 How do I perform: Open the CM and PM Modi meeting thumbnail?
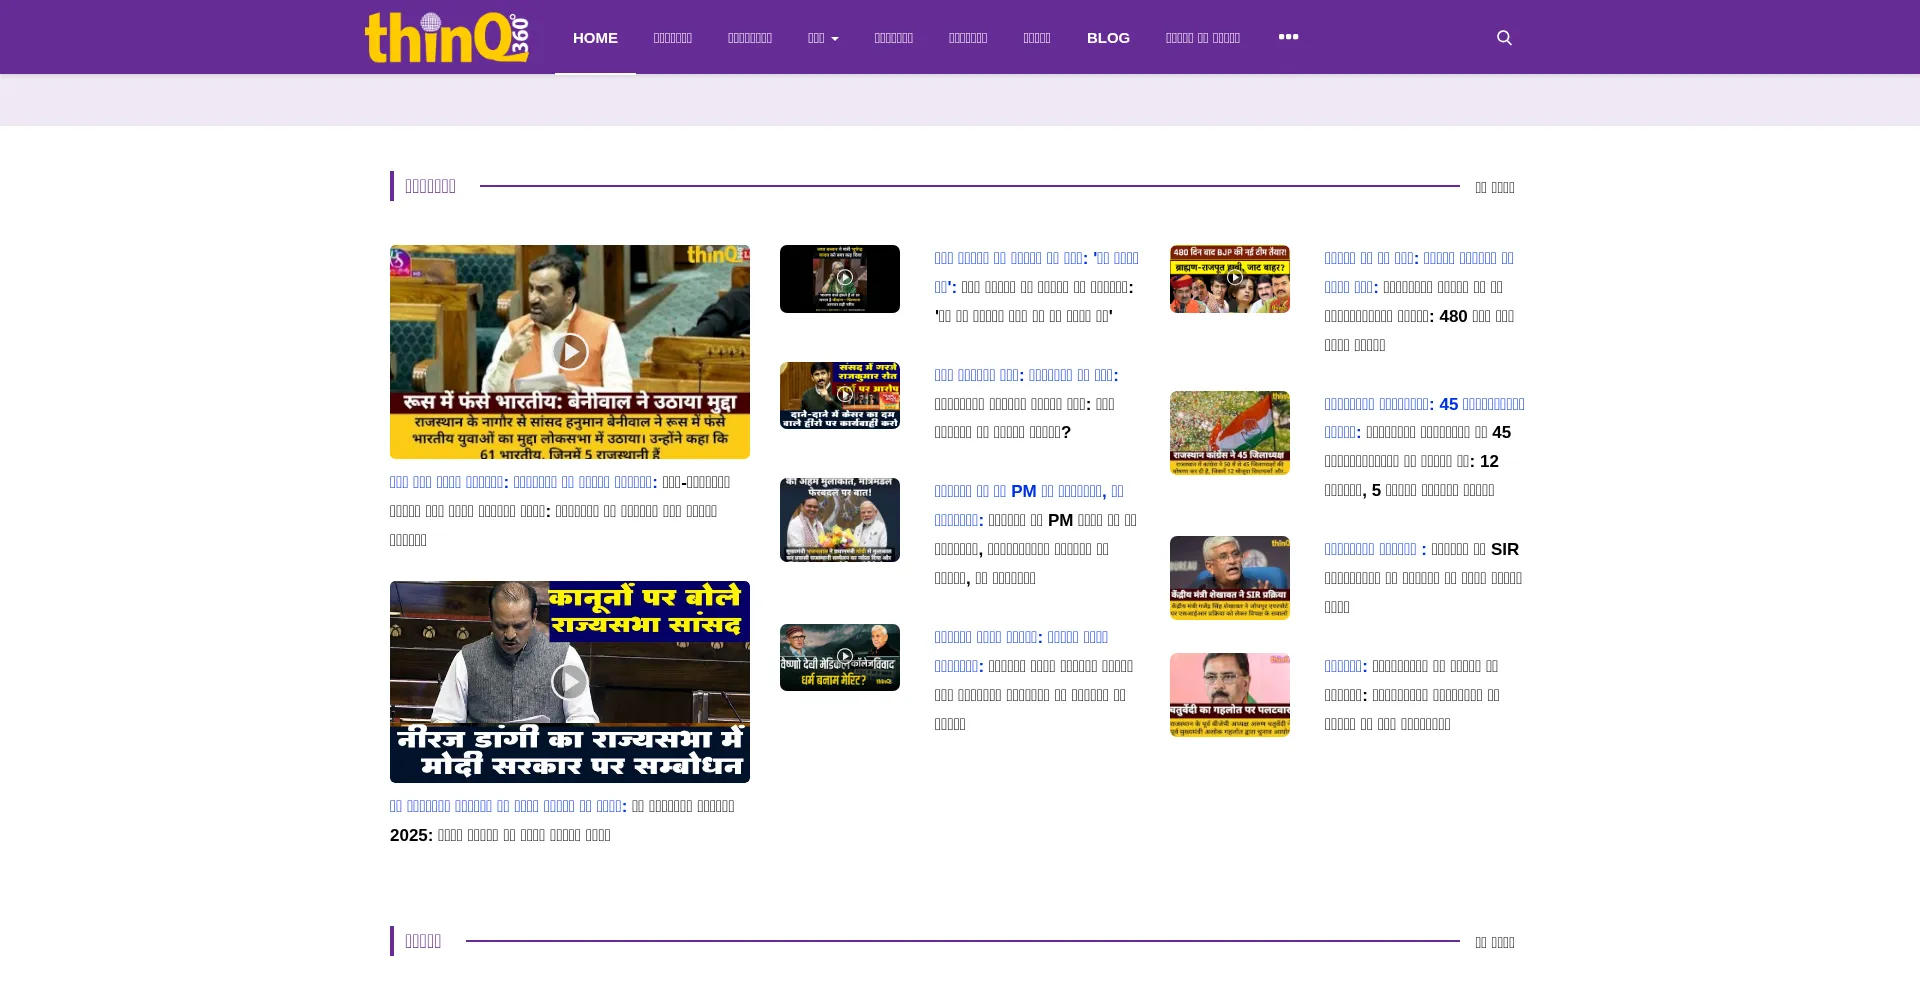click(840, 519)
